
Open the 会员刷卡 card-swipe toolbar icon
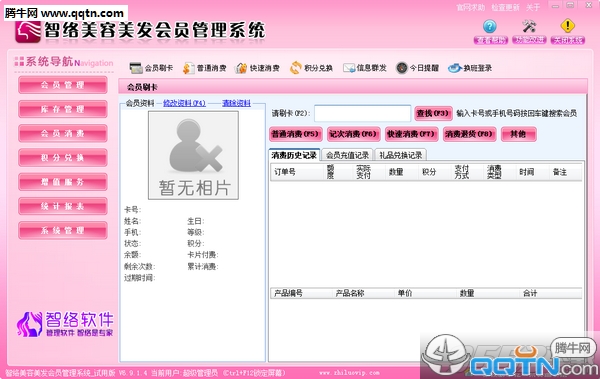pos(151,68)
